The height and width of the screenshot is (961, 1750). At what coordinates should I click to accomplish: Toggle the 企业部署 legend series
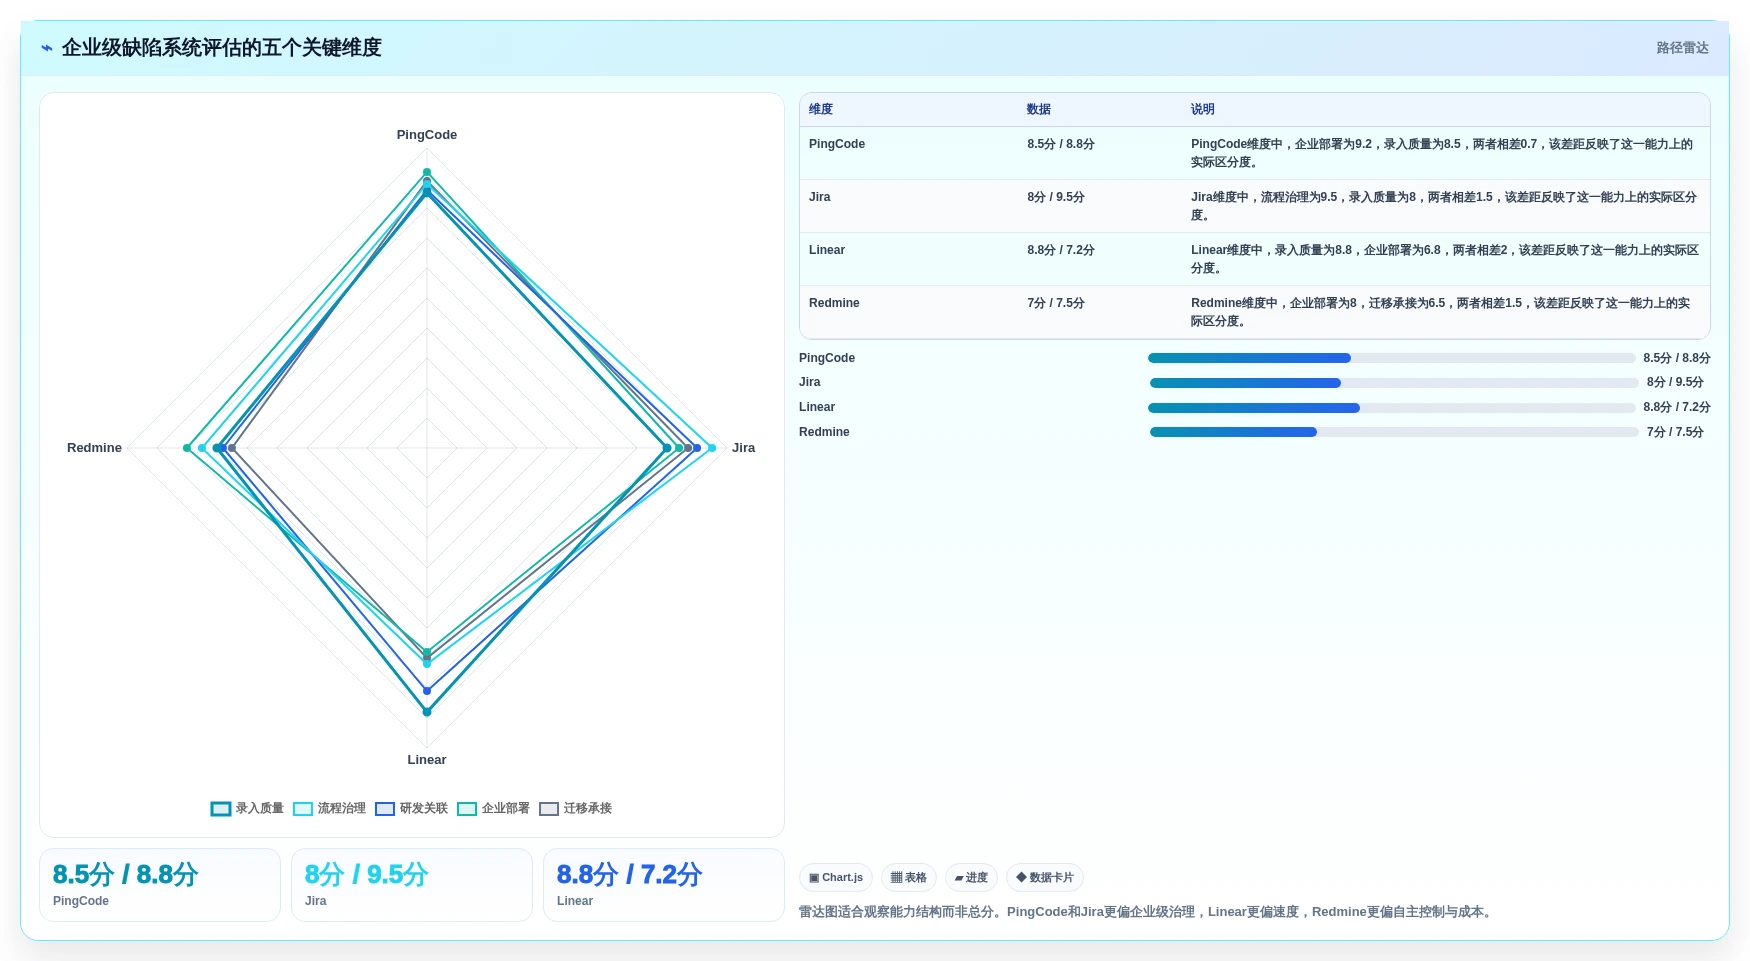pos(493,808)
